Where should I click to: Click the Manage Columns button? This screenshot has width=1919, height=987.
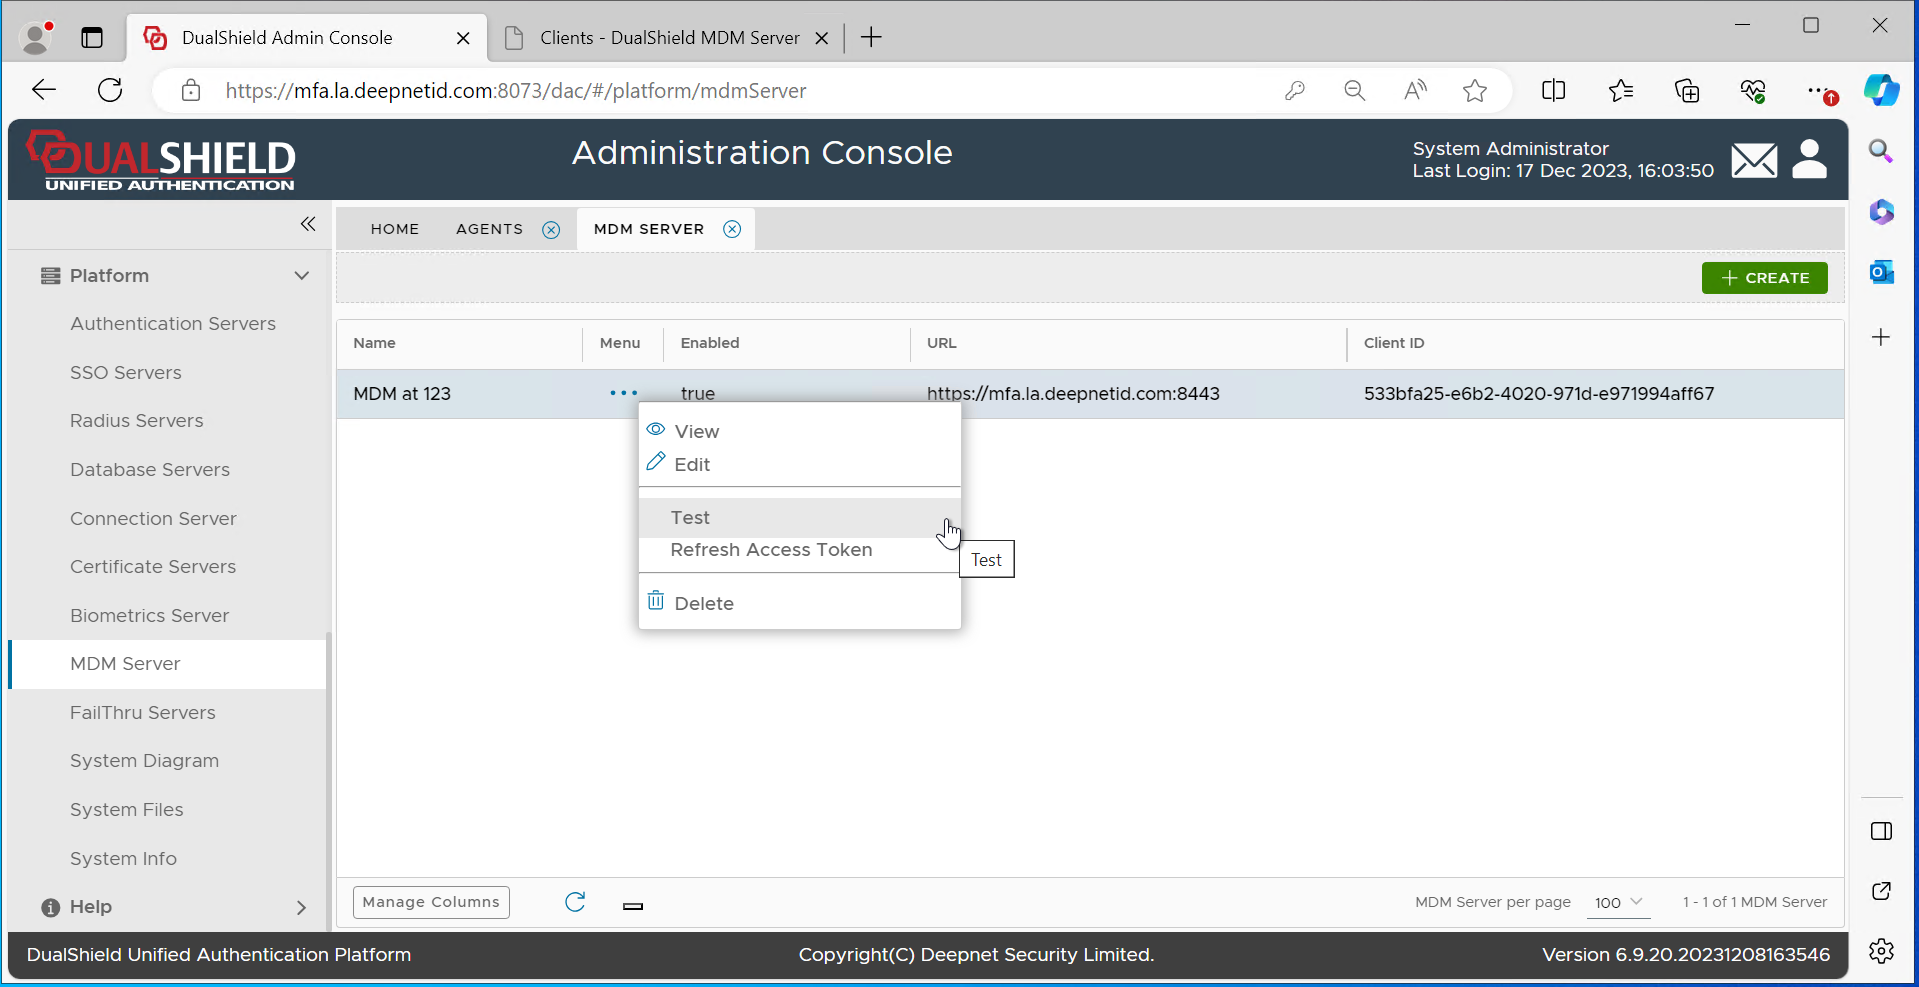click(x=431, y=902)
